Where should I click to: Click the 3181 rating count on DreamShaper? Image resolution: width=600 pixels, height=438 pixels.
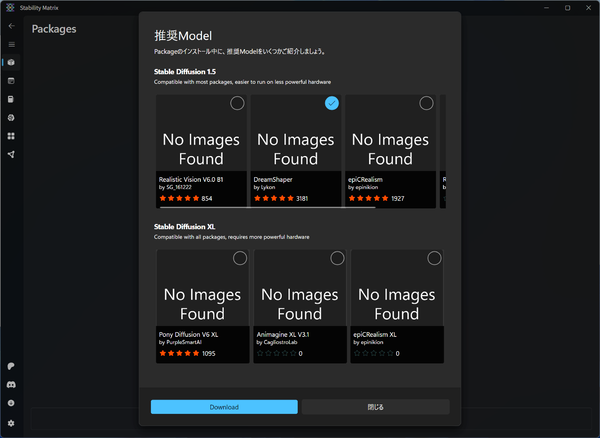click(302, 199)
